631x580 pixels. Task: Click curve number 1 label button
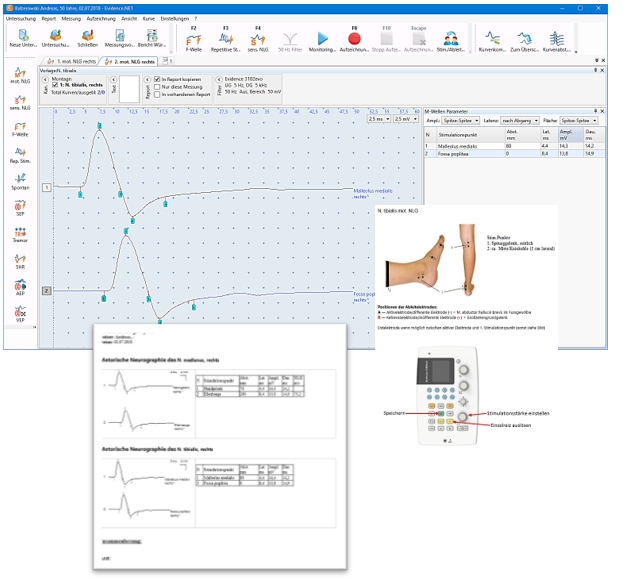pos(45,187)
